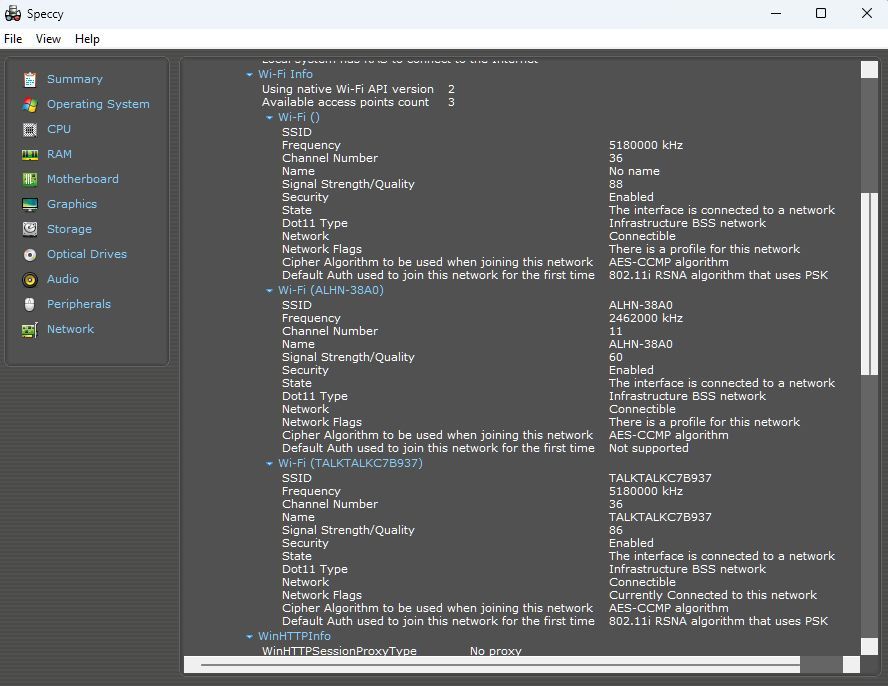Click 'WinHTTPSessionProxyType' label
This screenshot has width=888, height=686.
[339, 651]
